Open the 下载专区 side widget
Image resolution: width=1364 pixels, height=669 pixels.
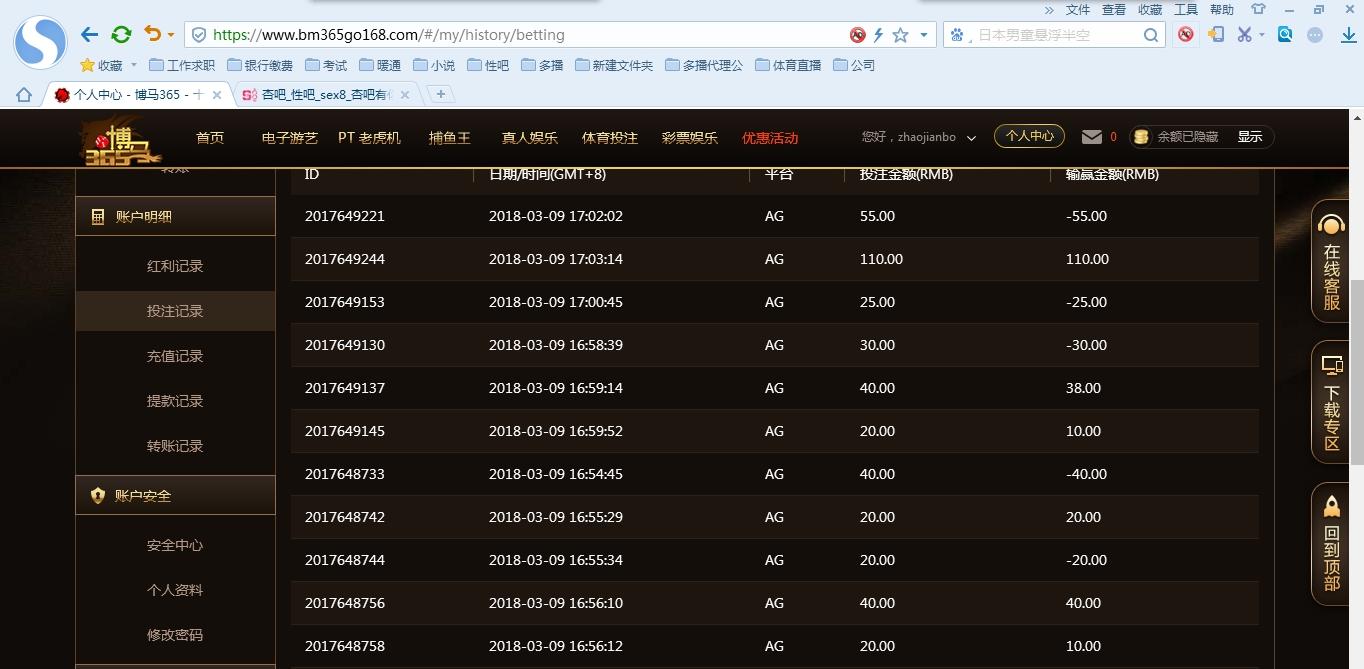pos(1331,402)
